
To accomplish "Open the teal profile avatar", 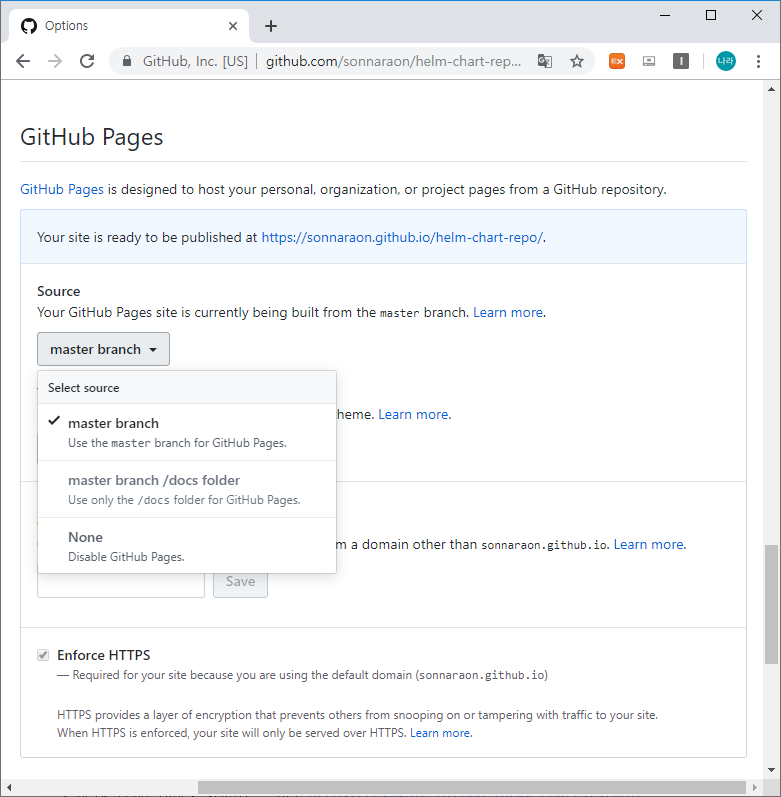I will pos(726,62).
